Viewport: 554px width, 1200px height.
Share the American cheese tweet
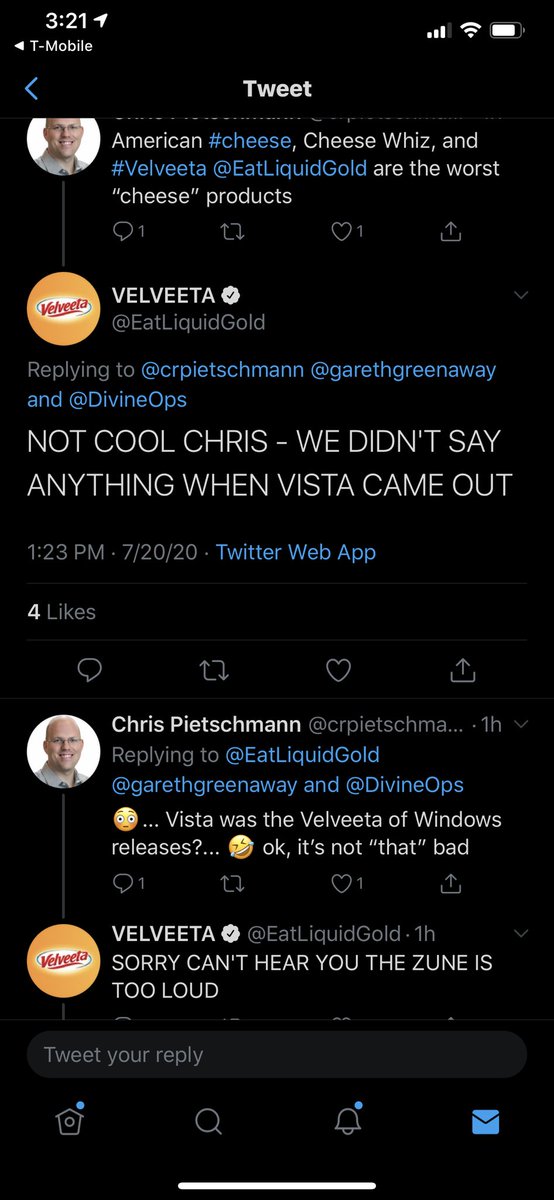[451, 231]
